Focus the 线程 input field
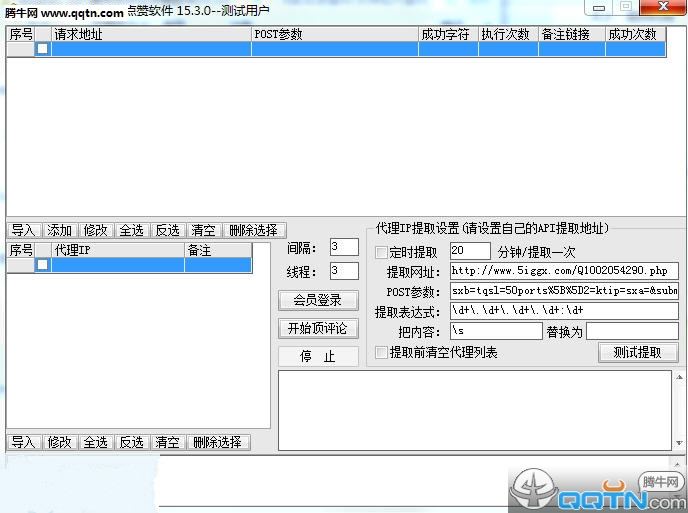 [344, 271]
